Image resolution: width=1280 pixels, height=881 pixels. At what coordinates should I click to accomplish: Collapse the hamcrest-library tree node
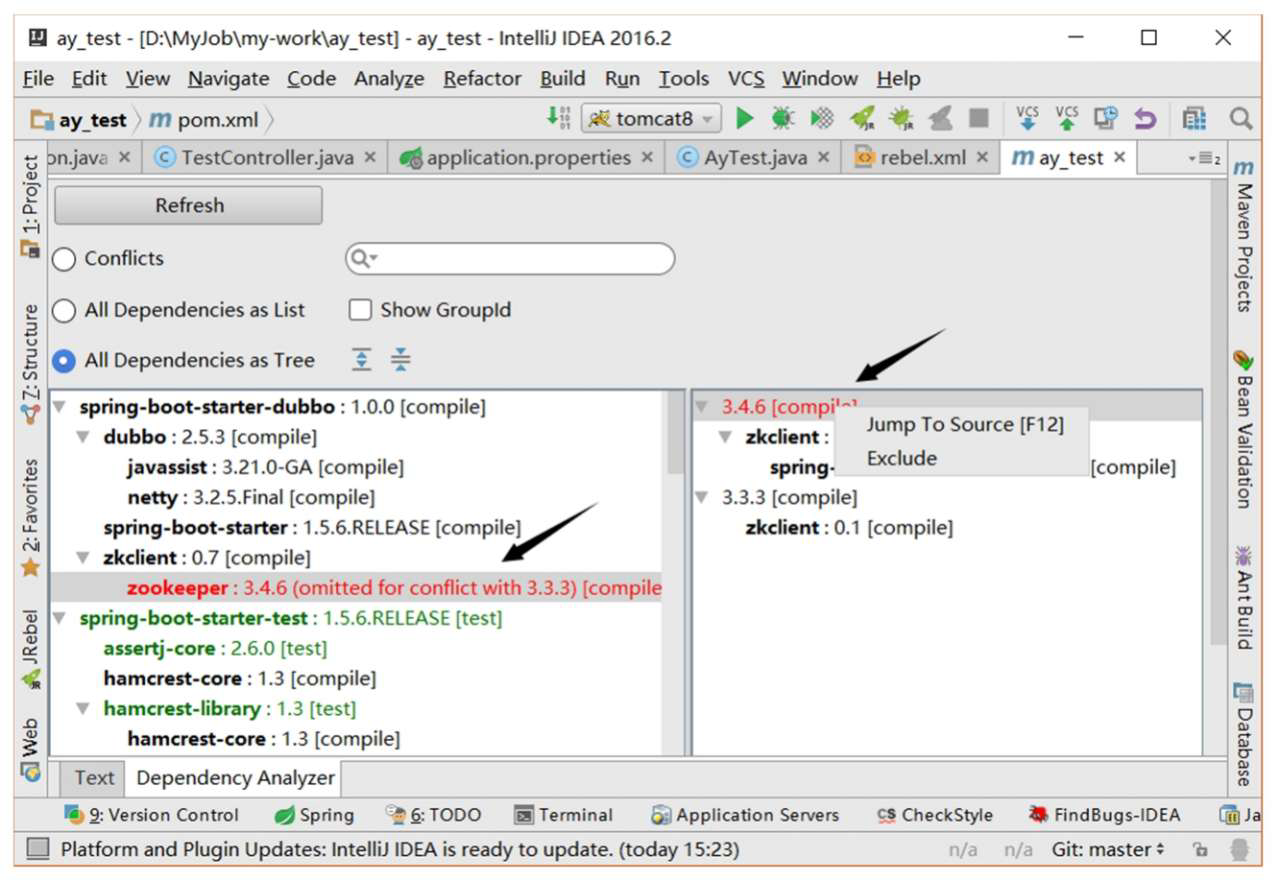pyautogui.click(x=84, y=708)
